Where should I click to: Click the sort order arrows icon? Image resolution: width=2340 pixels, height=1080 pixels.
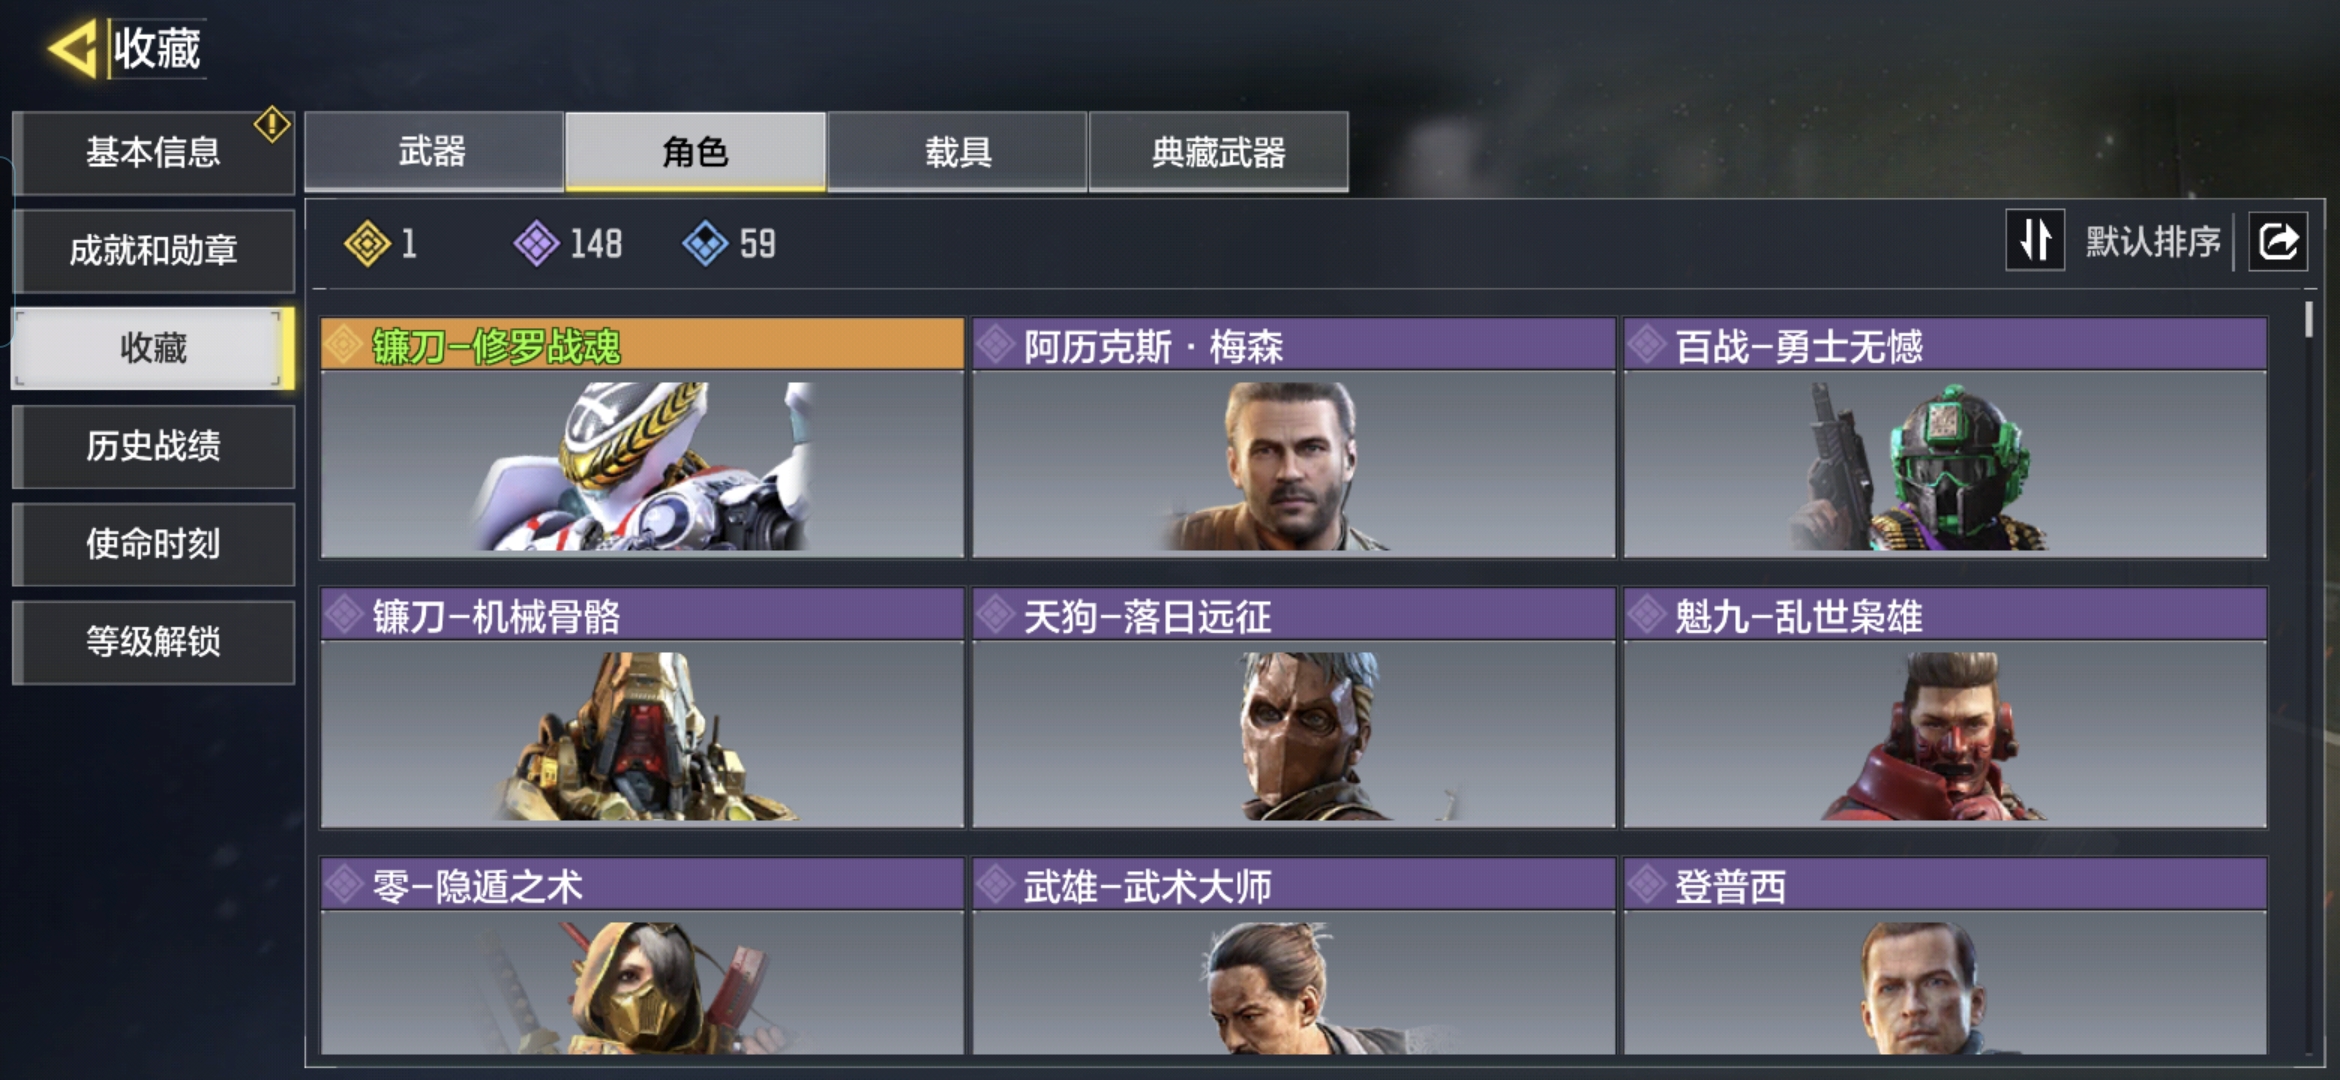pos(2035,240)
